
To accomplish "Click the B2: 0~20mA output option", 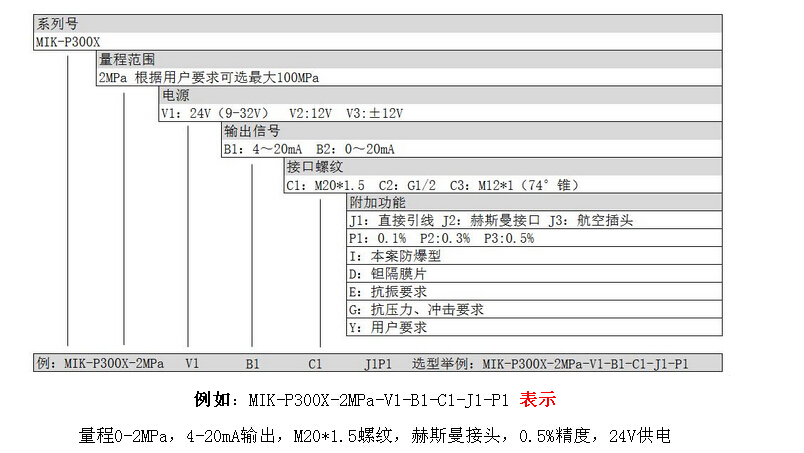I will 356,149.
